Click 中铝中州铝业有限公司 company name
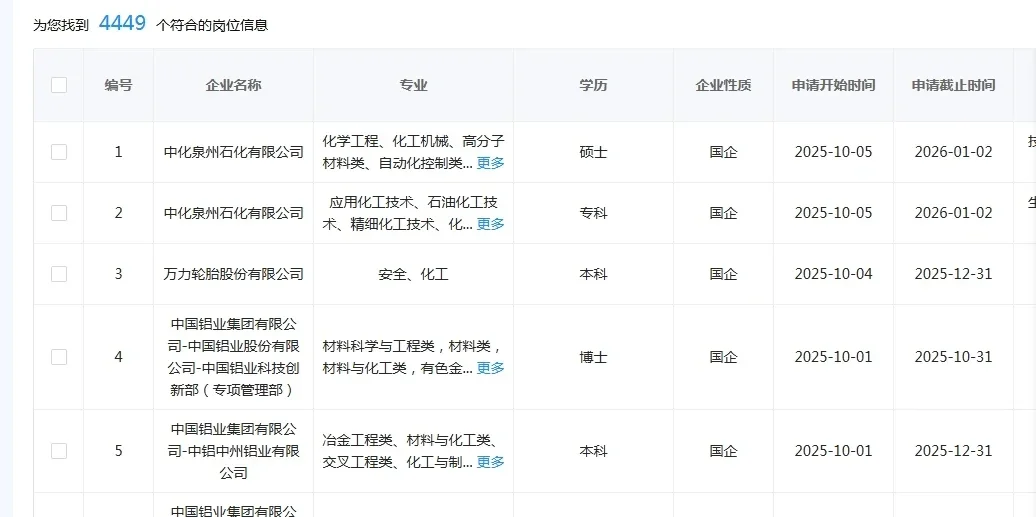Image resolution: width=1036 pixels, height=517 pixels. 233,451
